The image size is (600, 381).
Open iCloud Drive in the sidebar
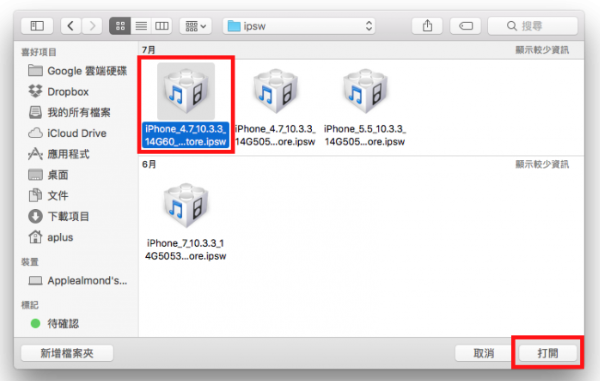(67, 133)
